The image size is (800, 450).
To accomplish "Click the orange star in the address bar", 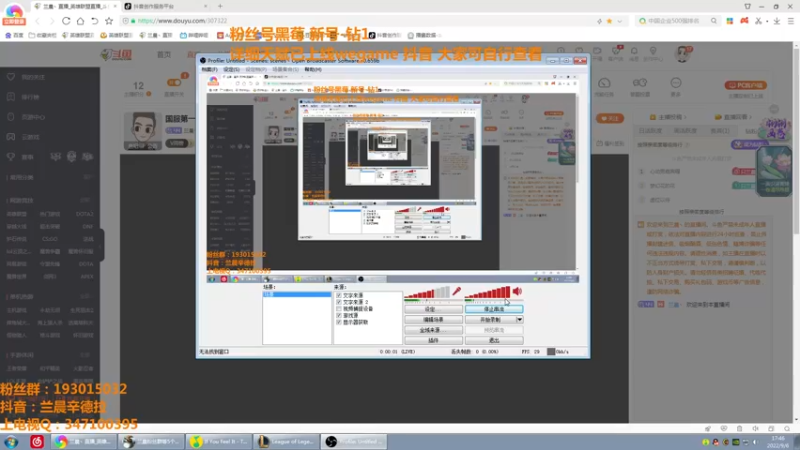I will (x=609, y=21).
